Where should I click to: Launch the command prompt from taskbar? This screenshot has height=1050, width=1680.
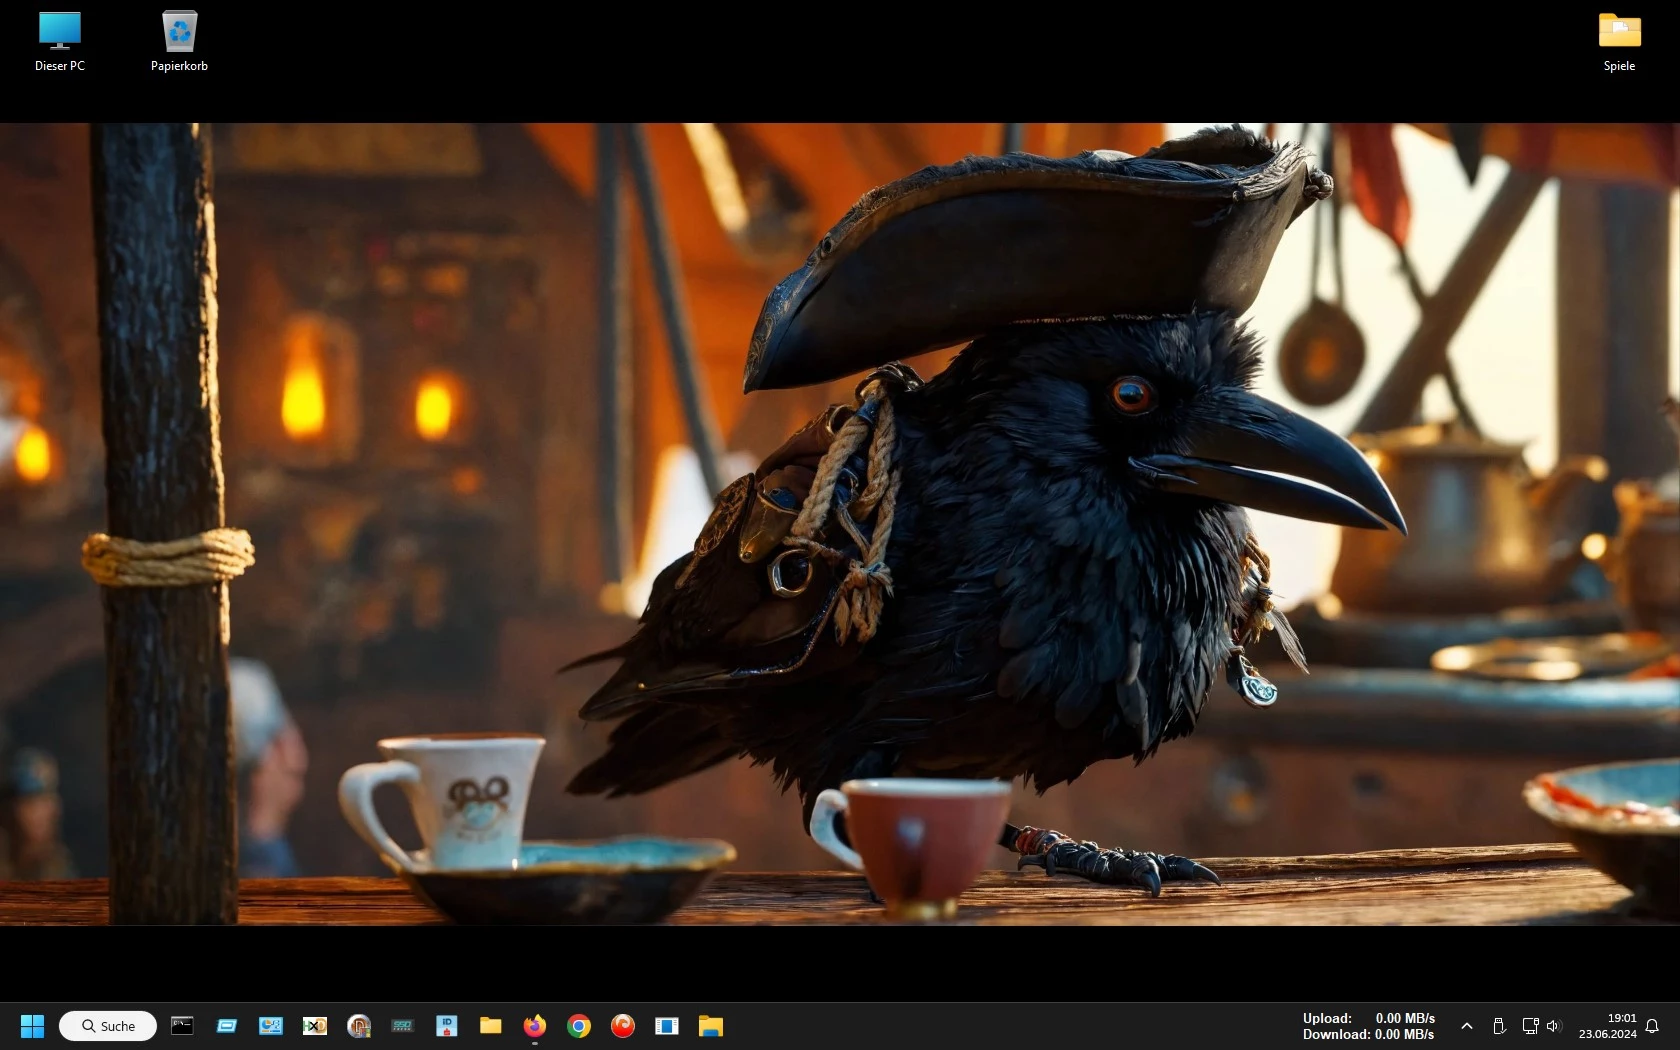click(182, 1025)
